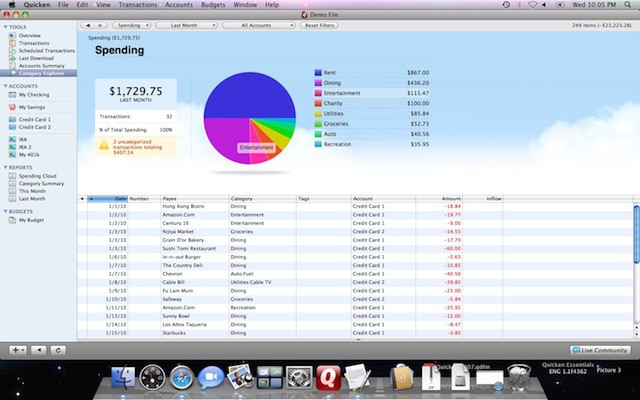
Task: Open Accounts Summary in sidebar
Action: click(41, 66)
